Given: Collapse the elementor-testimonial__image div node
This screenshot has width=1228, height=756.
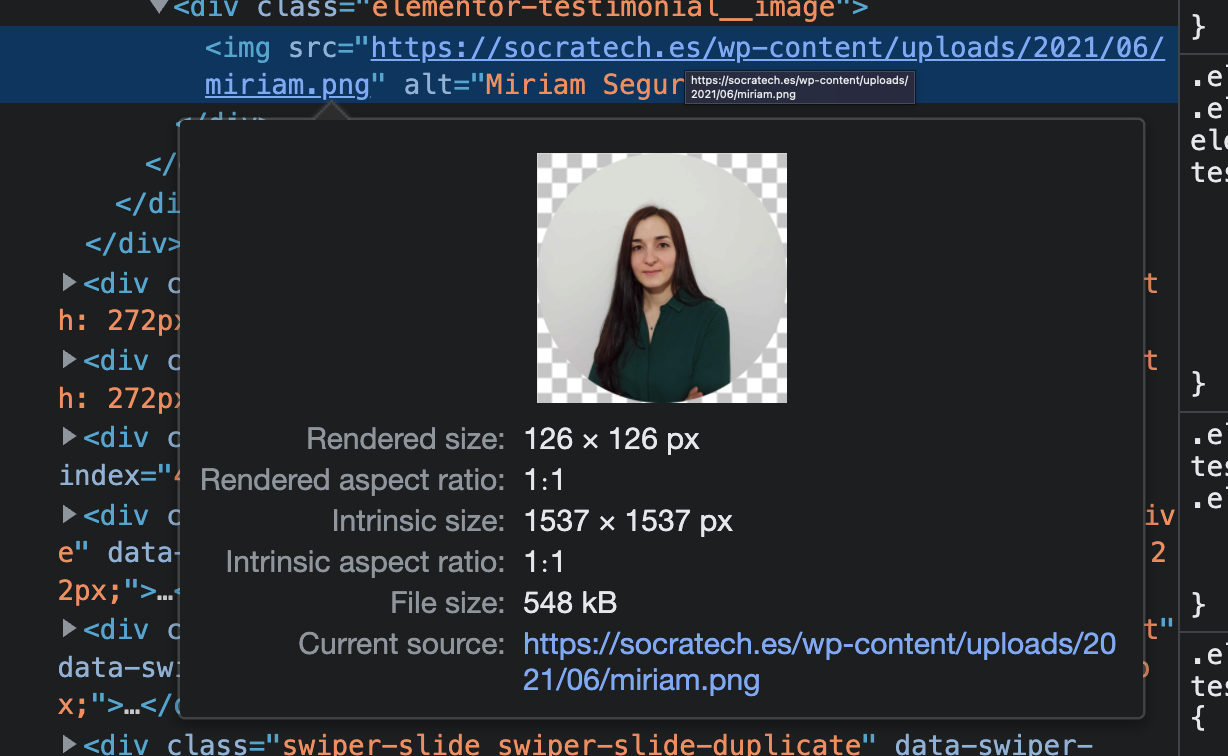Looking at the screenshot, I should (x=159, y=8).
